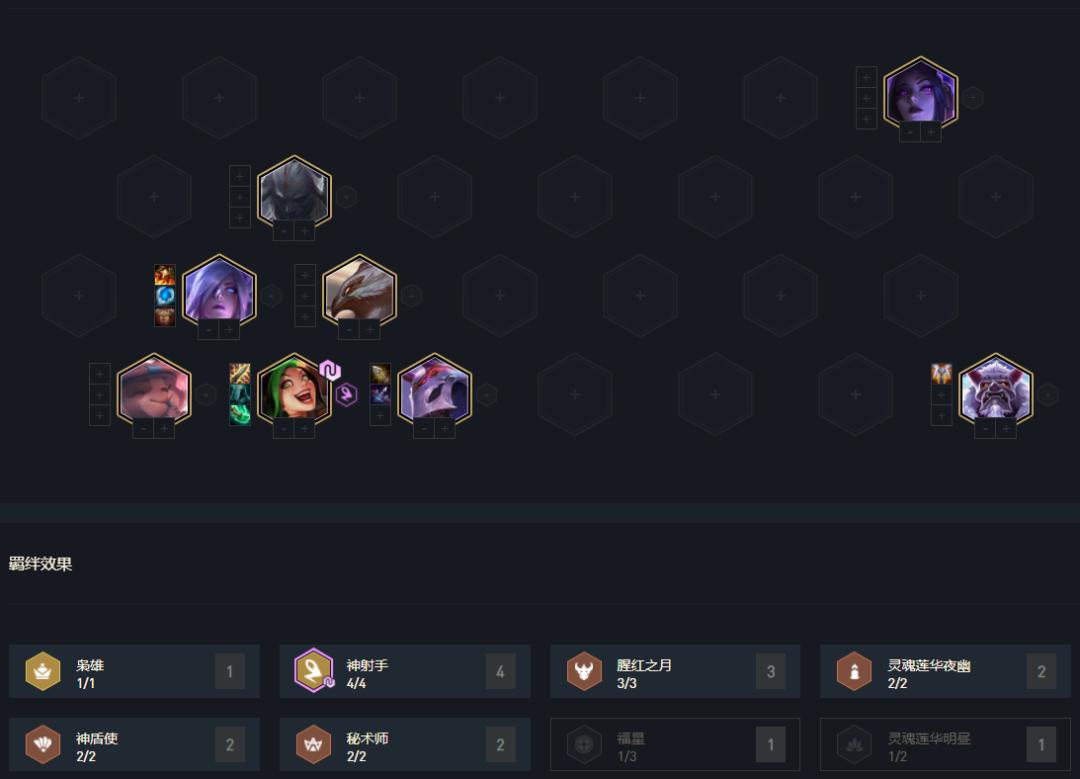
Task: Select the eagle-headed champion portrait
Action: [360, 291]
